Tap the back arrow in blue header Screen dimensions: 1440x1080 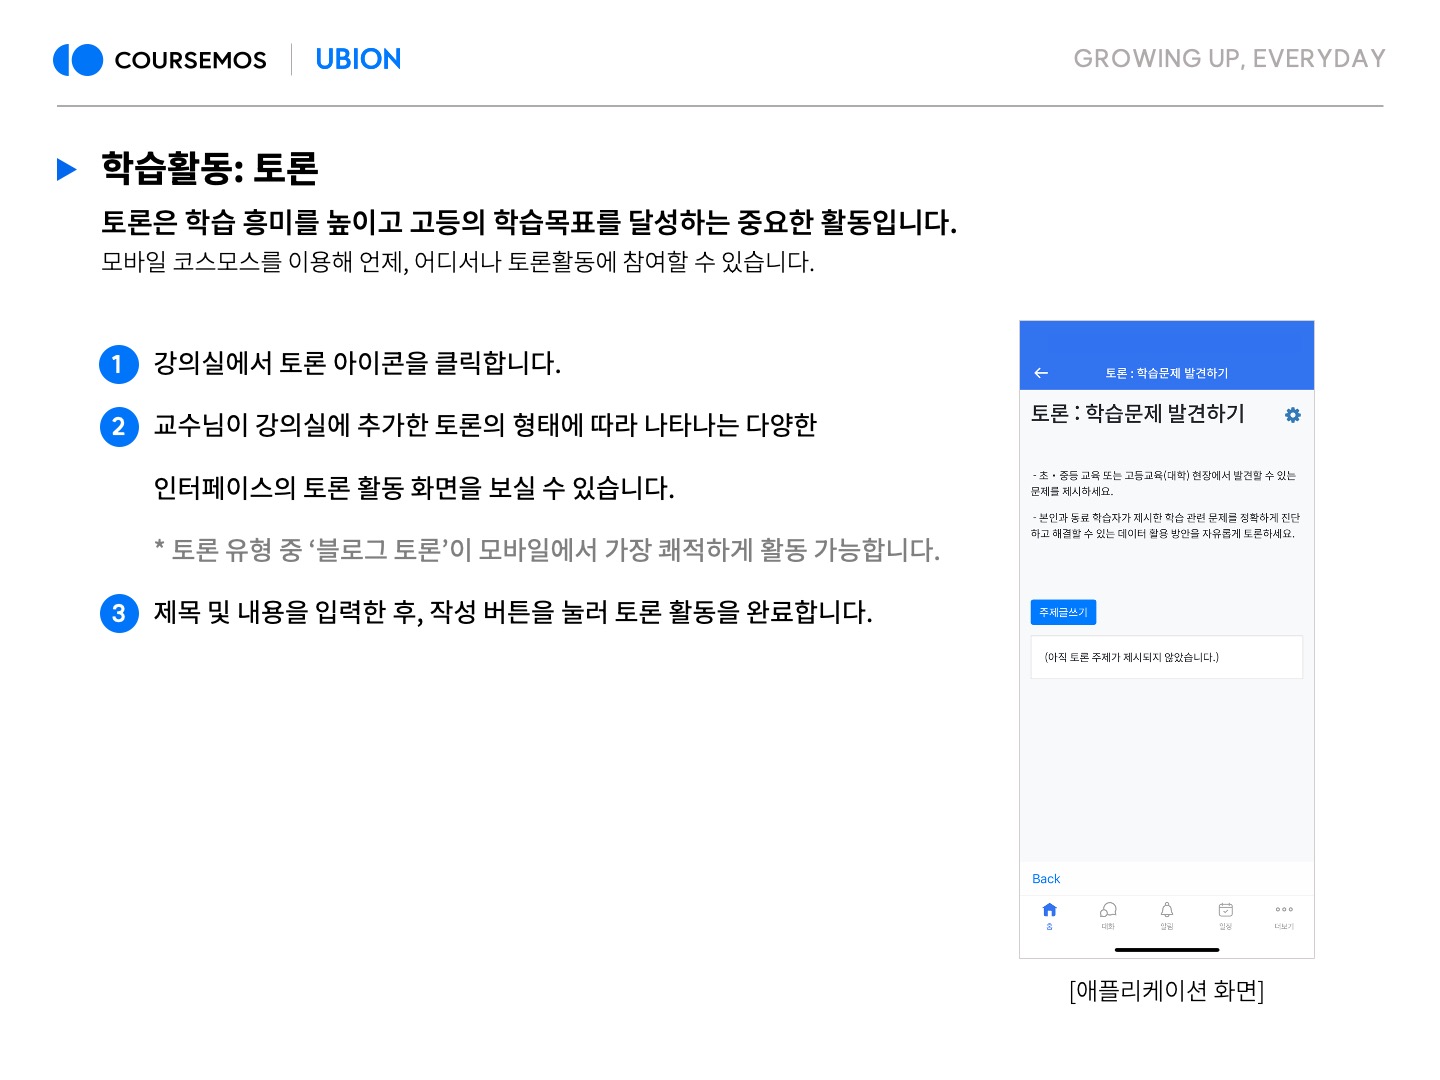point(1041,373)
